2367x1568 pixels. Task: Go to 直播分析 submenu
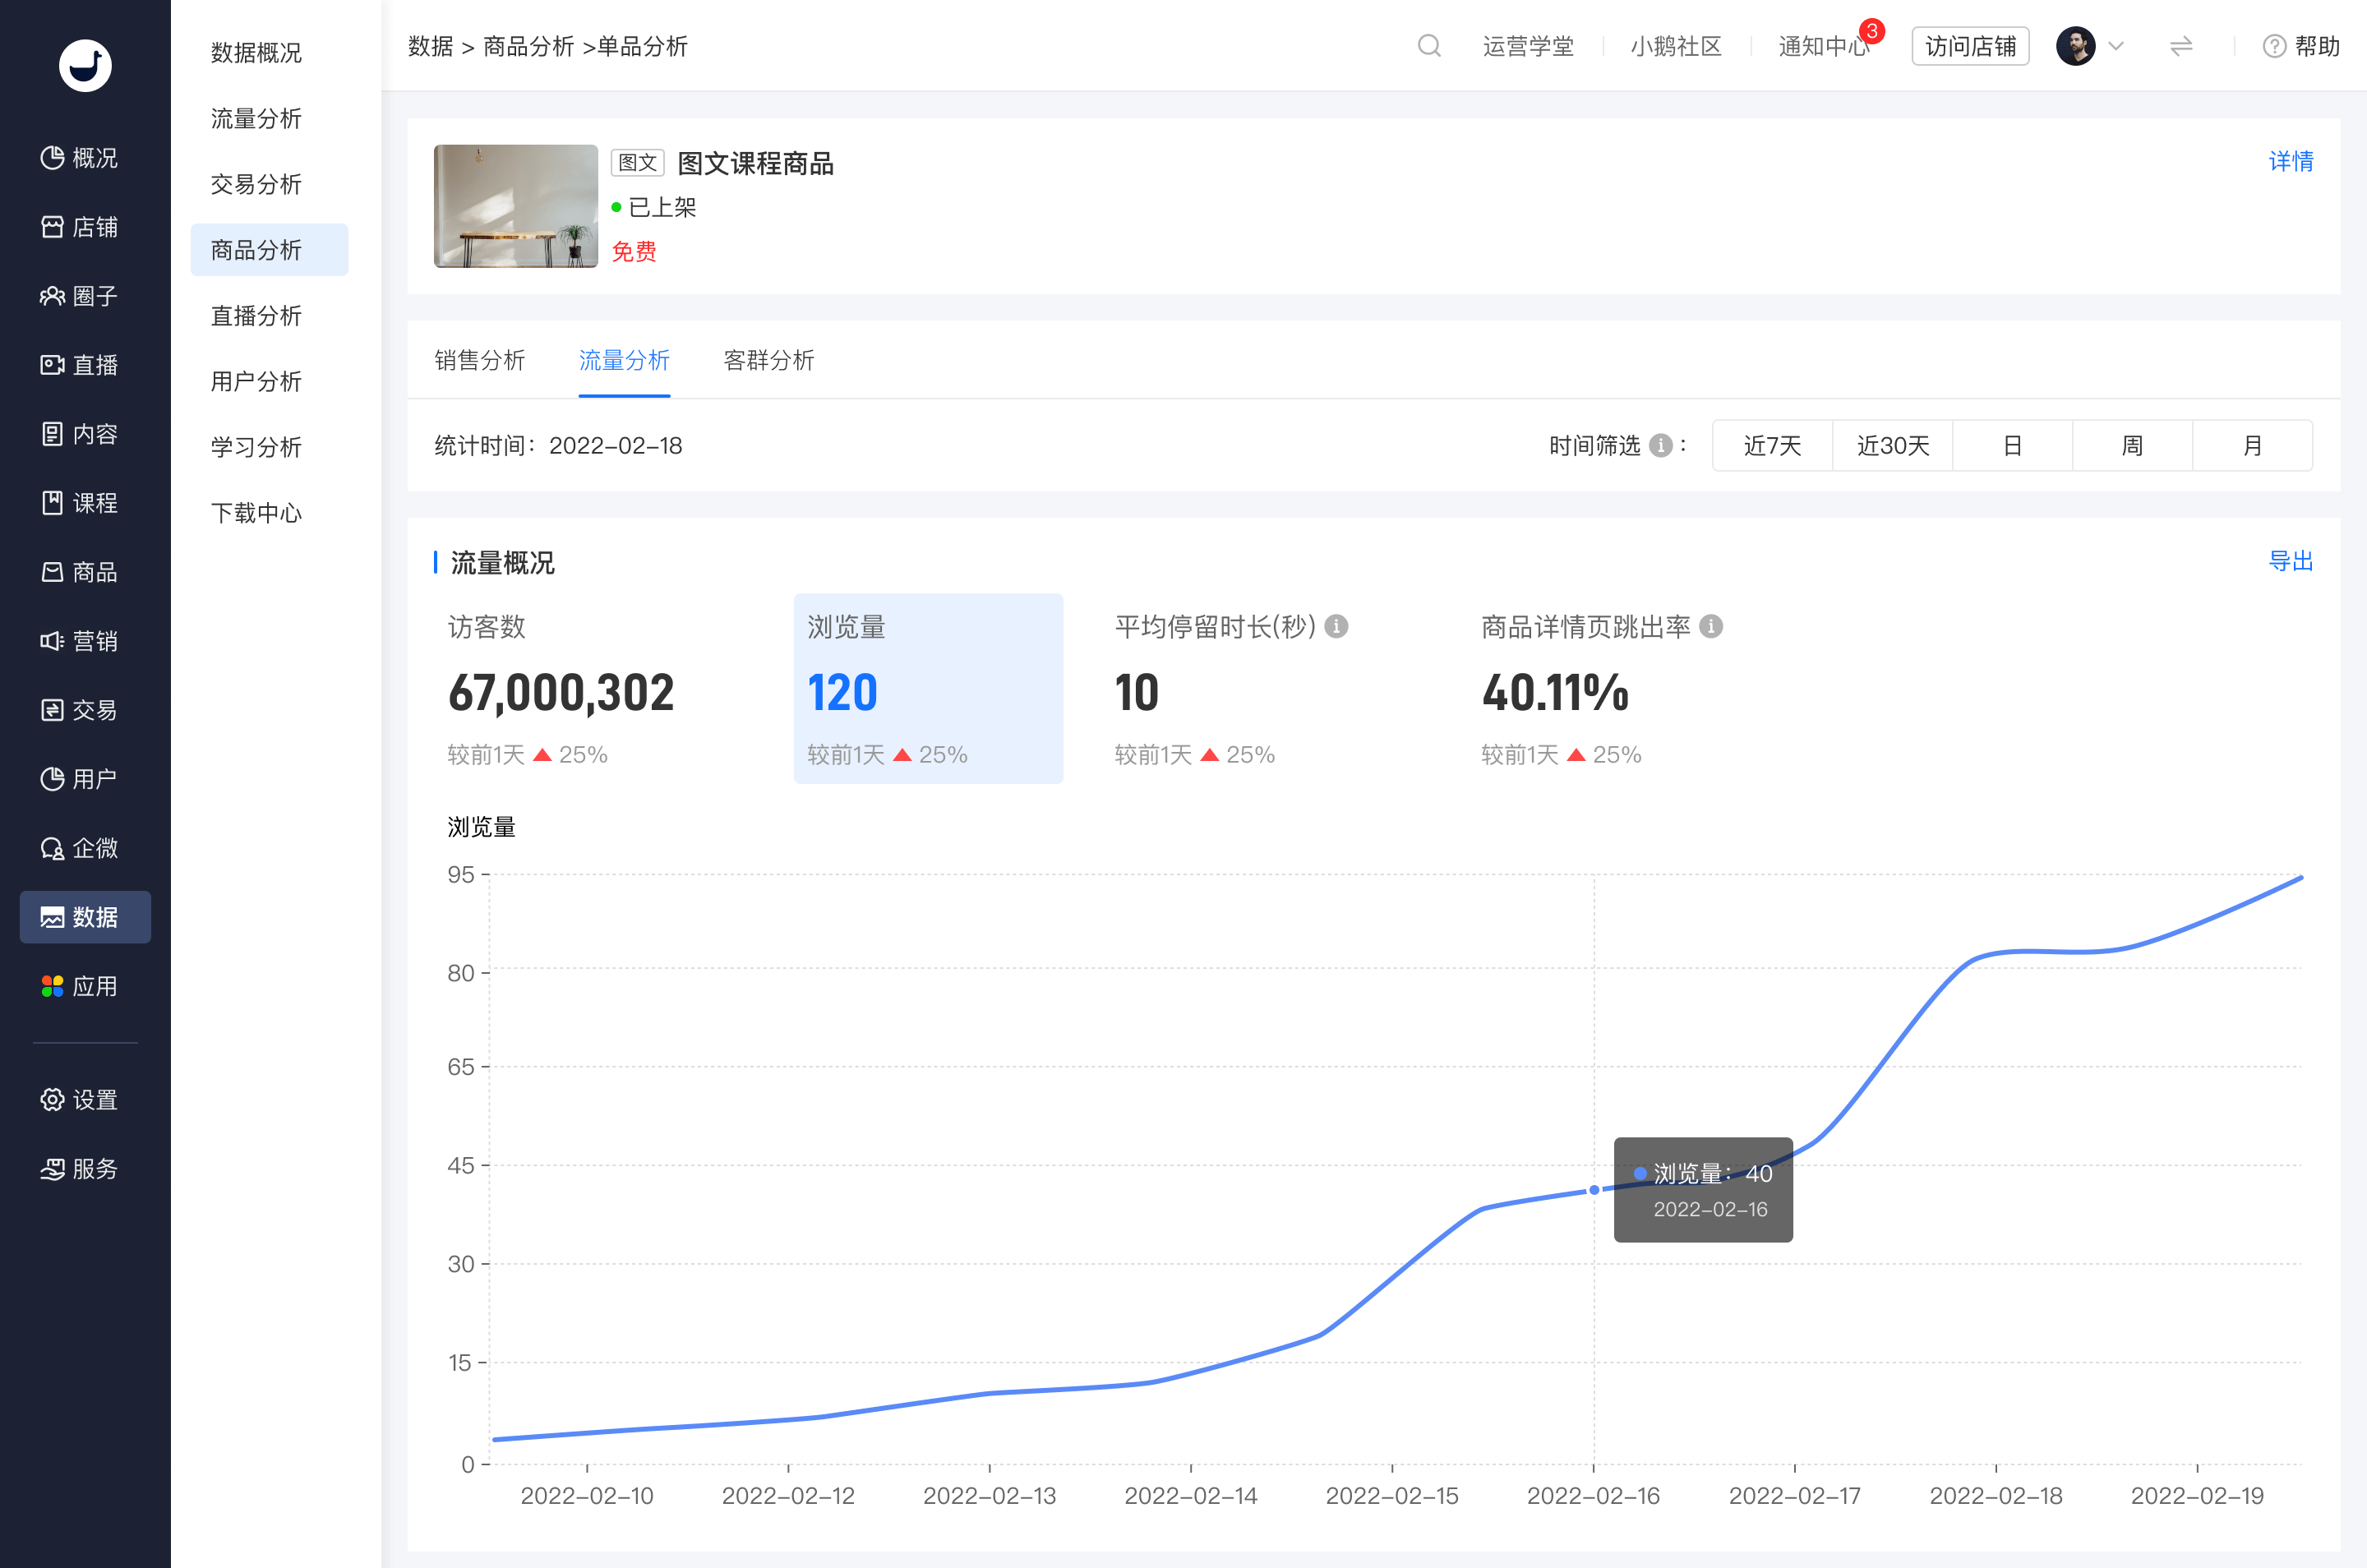click(256, 316)
